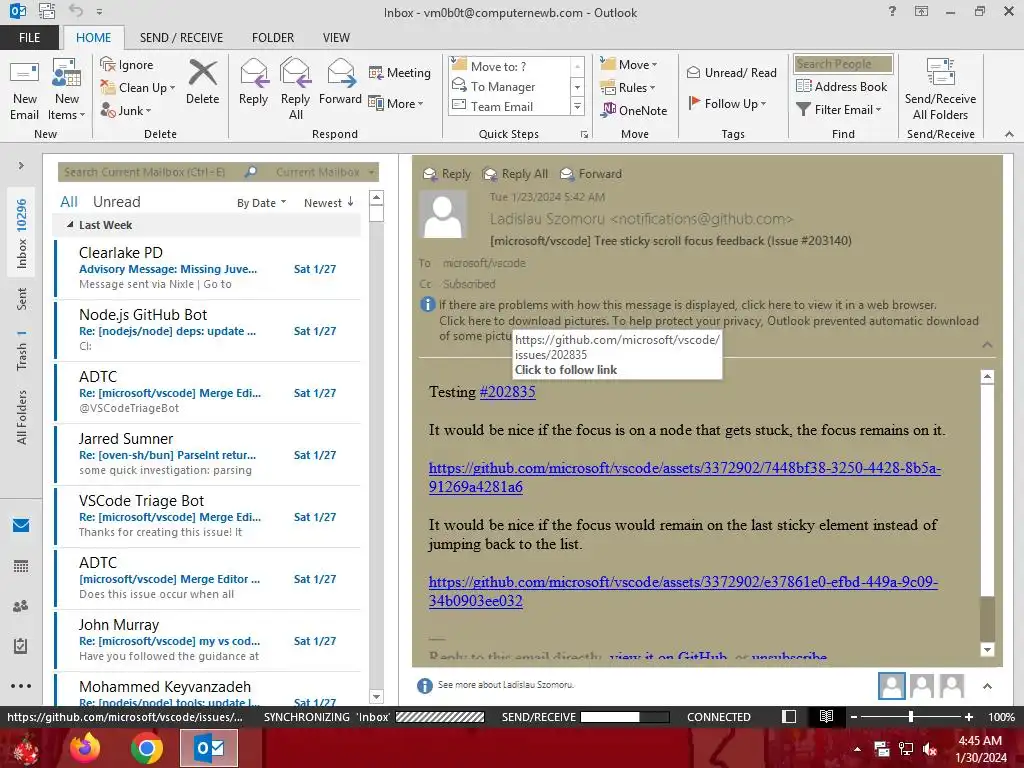Image resolution: width=1024 pixels, height=768 pixels.
Task: Open the FILE tab
Action: click(29, 37)
